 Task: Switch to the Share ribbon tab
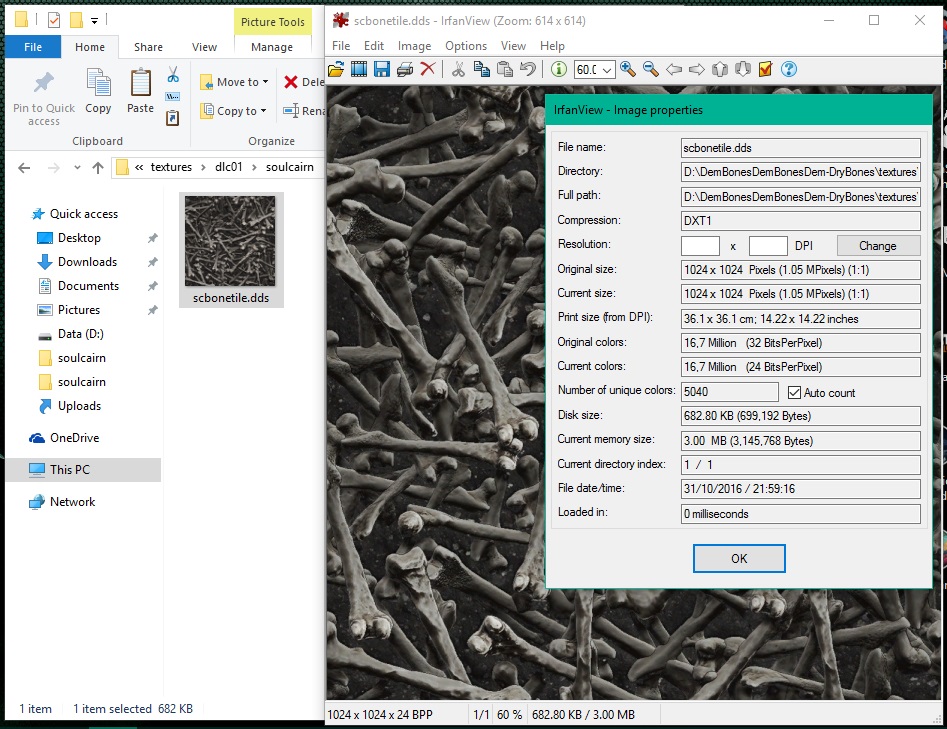point(148,47)
